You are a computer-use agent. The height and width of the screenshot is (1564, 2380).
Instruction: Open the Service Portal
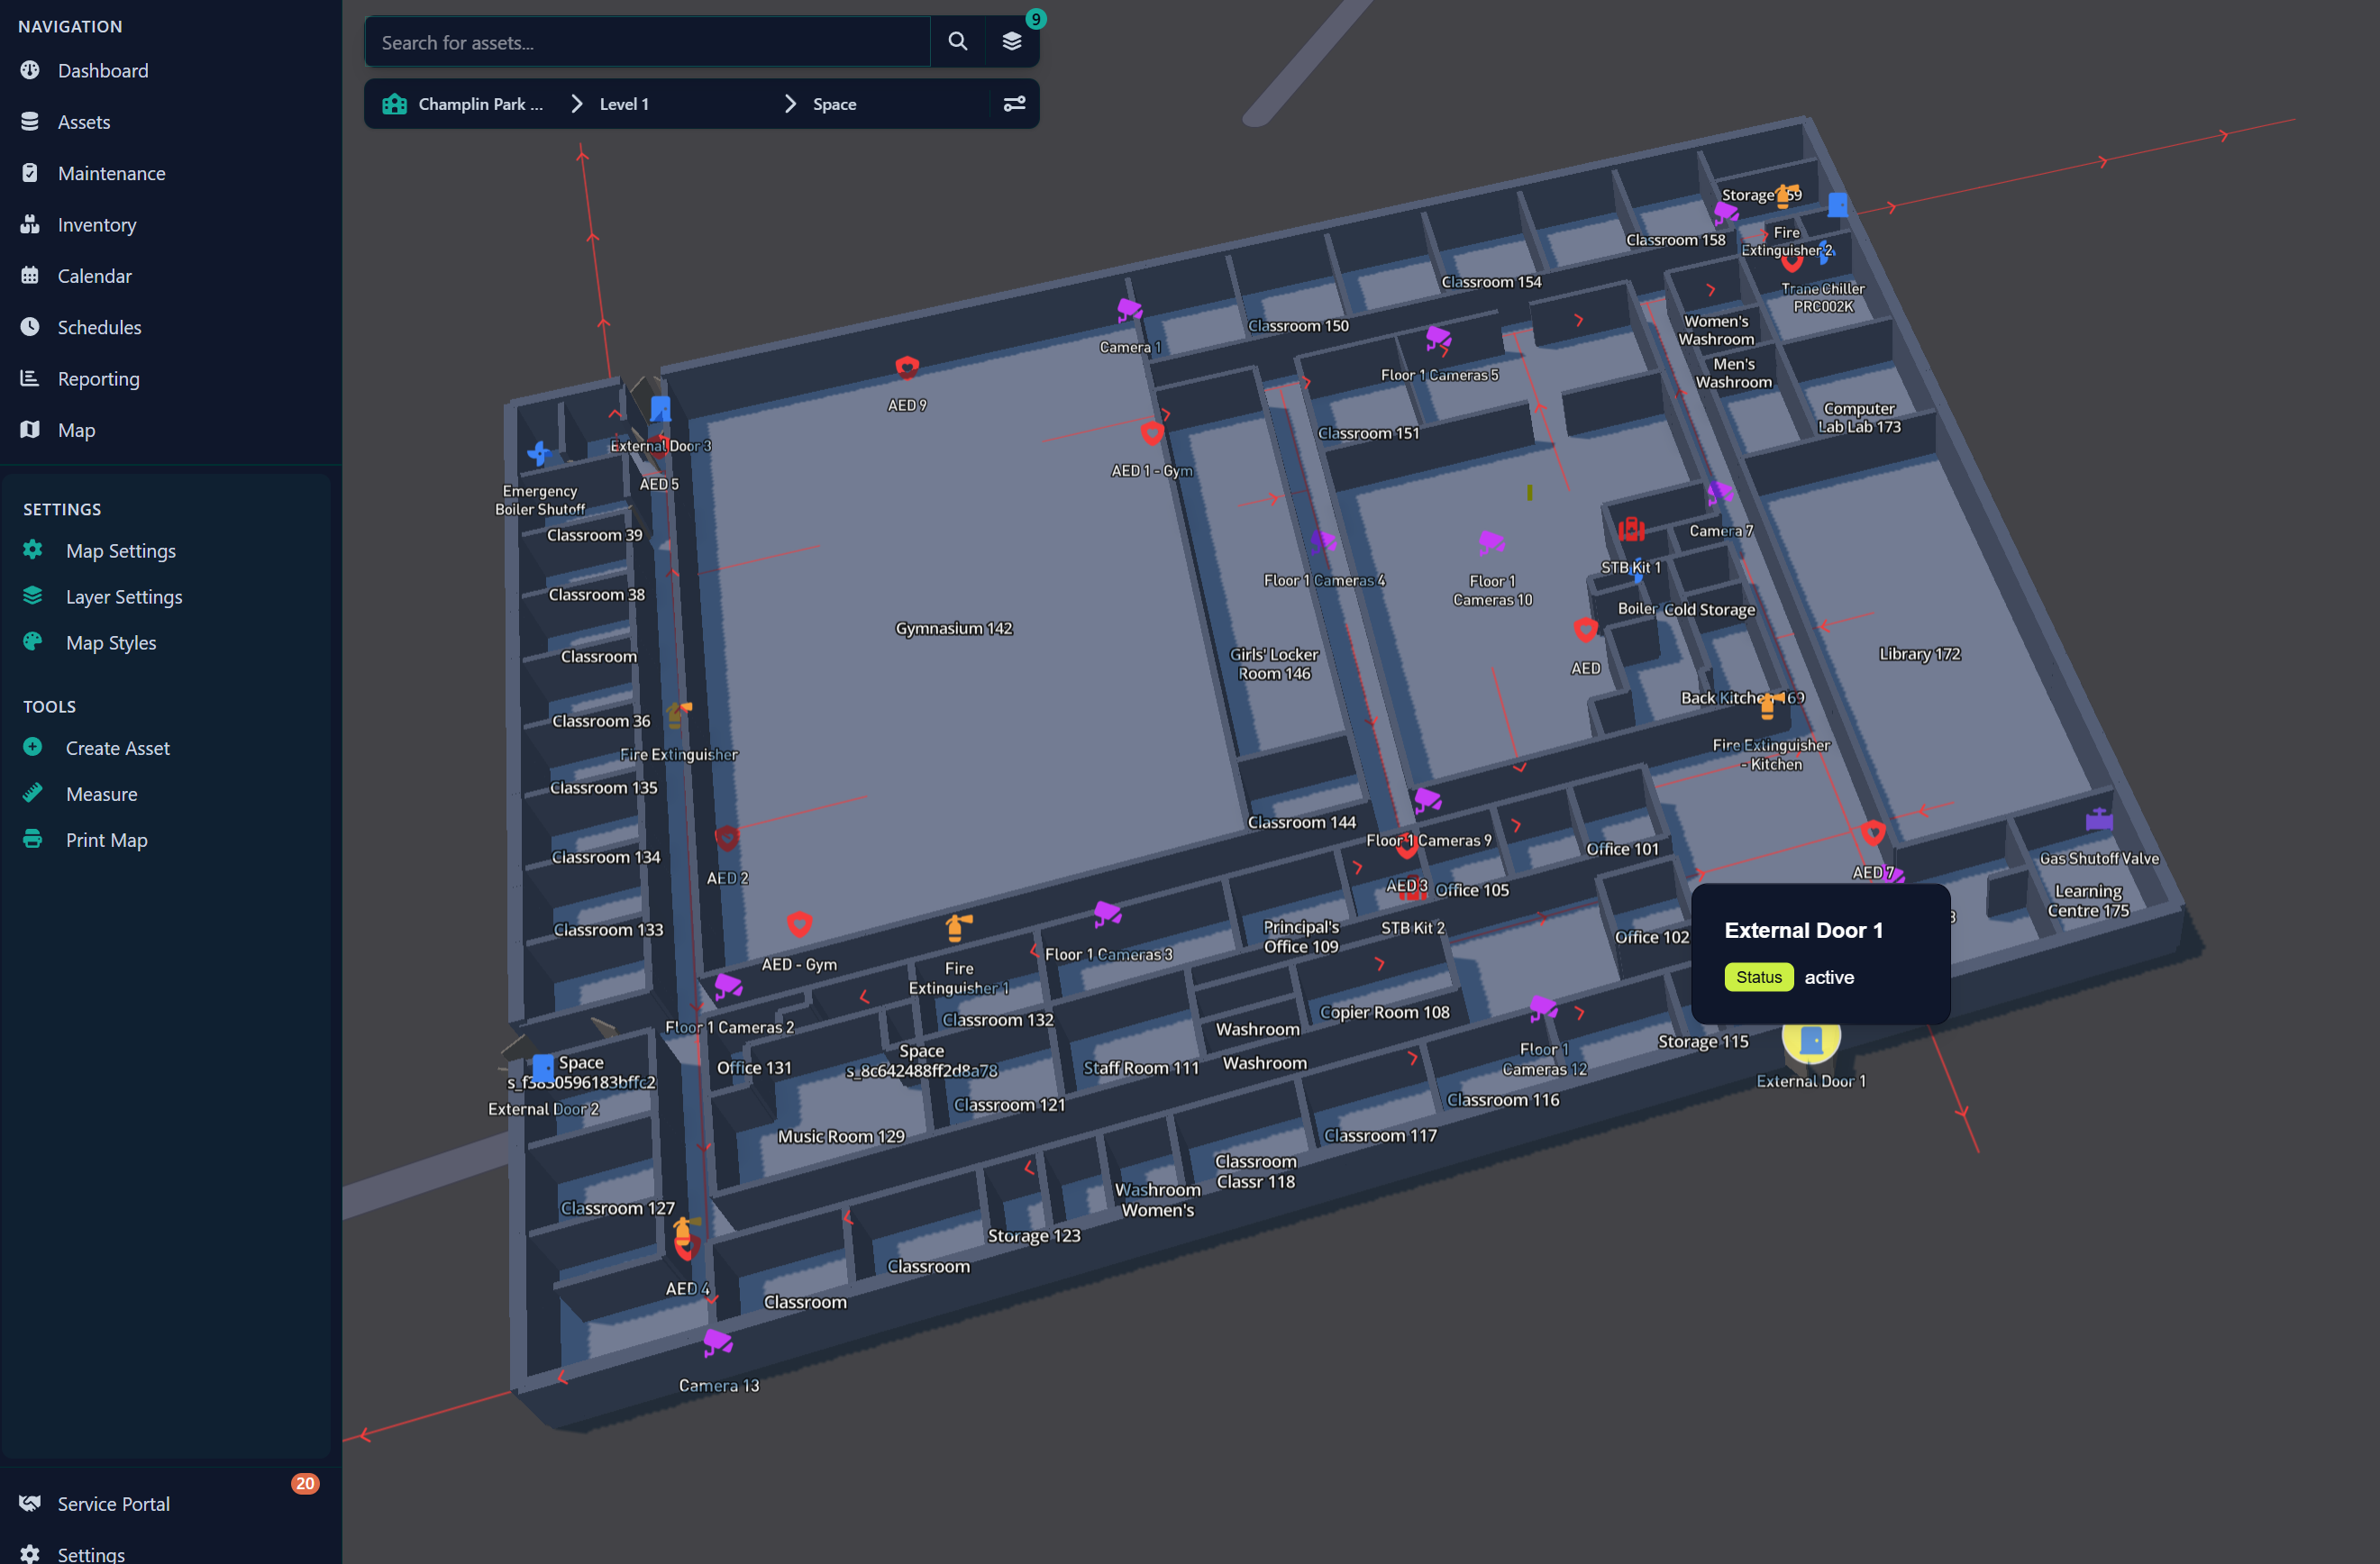click(x=113, y=1504)
